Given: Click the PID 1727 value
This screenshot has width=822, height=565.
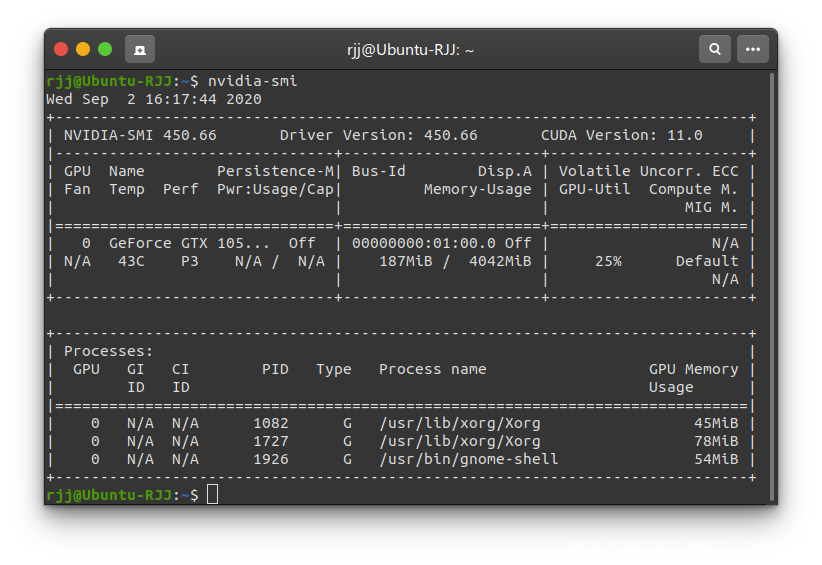Looking at the screenshot, I should (271, 441).
